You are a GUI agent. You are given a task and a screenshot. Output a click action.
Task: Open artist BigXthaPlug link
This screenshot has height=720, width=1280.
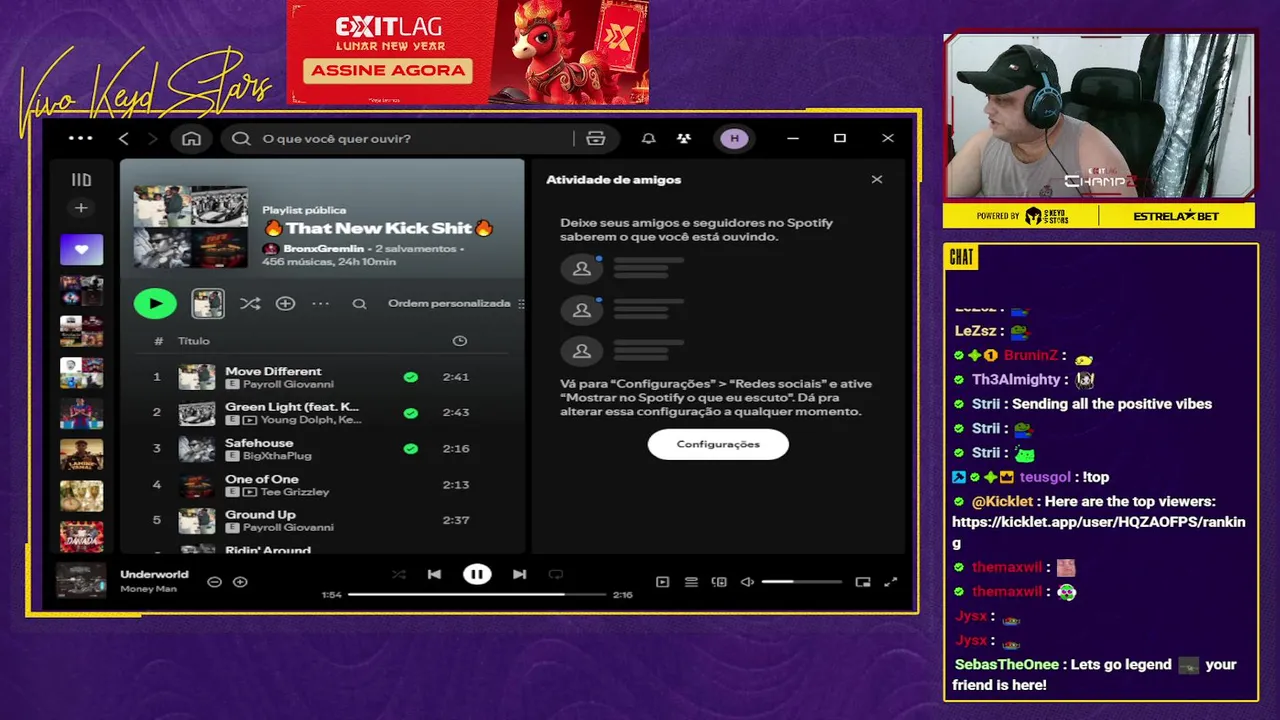coord(277,456)
